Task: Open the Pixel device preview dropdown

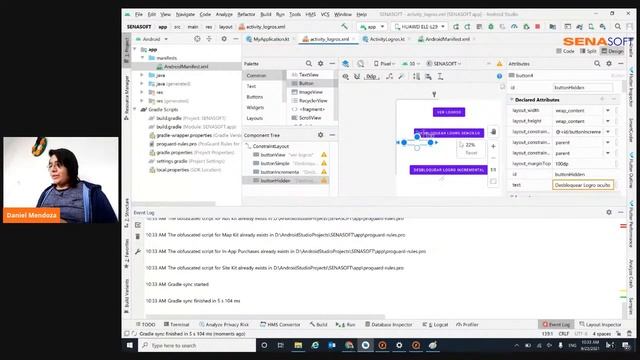Action: click(x=384, y=64)
